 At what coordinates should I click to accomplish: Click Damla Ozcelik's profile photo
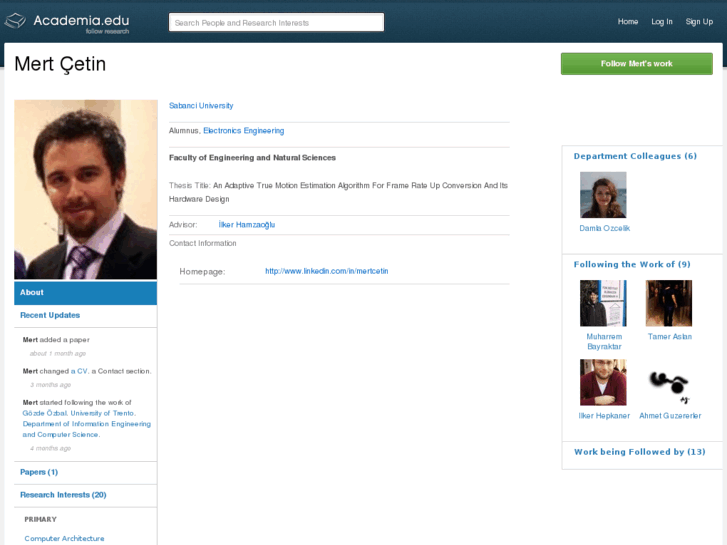603,195
